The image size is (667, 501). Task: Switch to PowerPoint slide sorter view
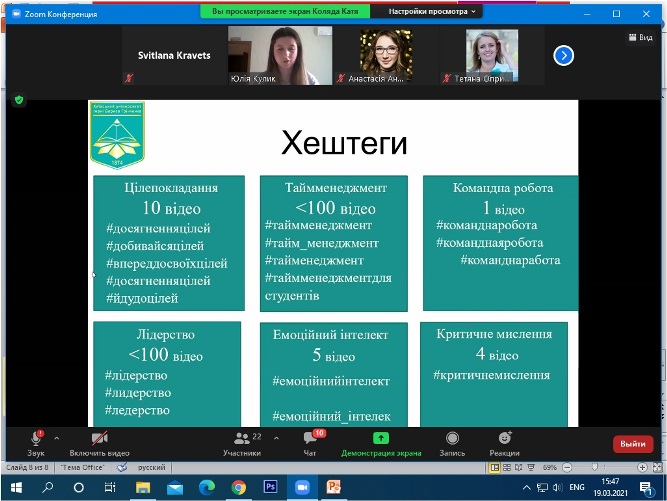[x=507, y=467]
